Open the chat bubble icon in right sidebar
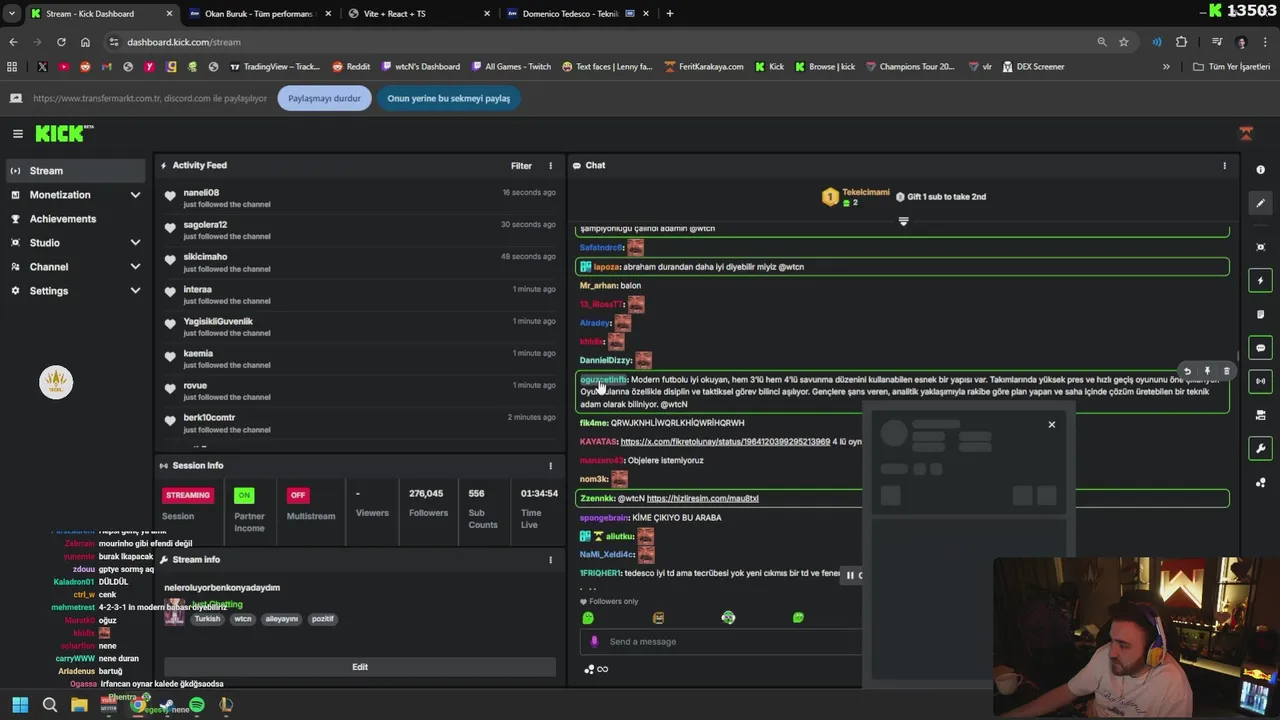1280x720 pixels. (1260, 348)
